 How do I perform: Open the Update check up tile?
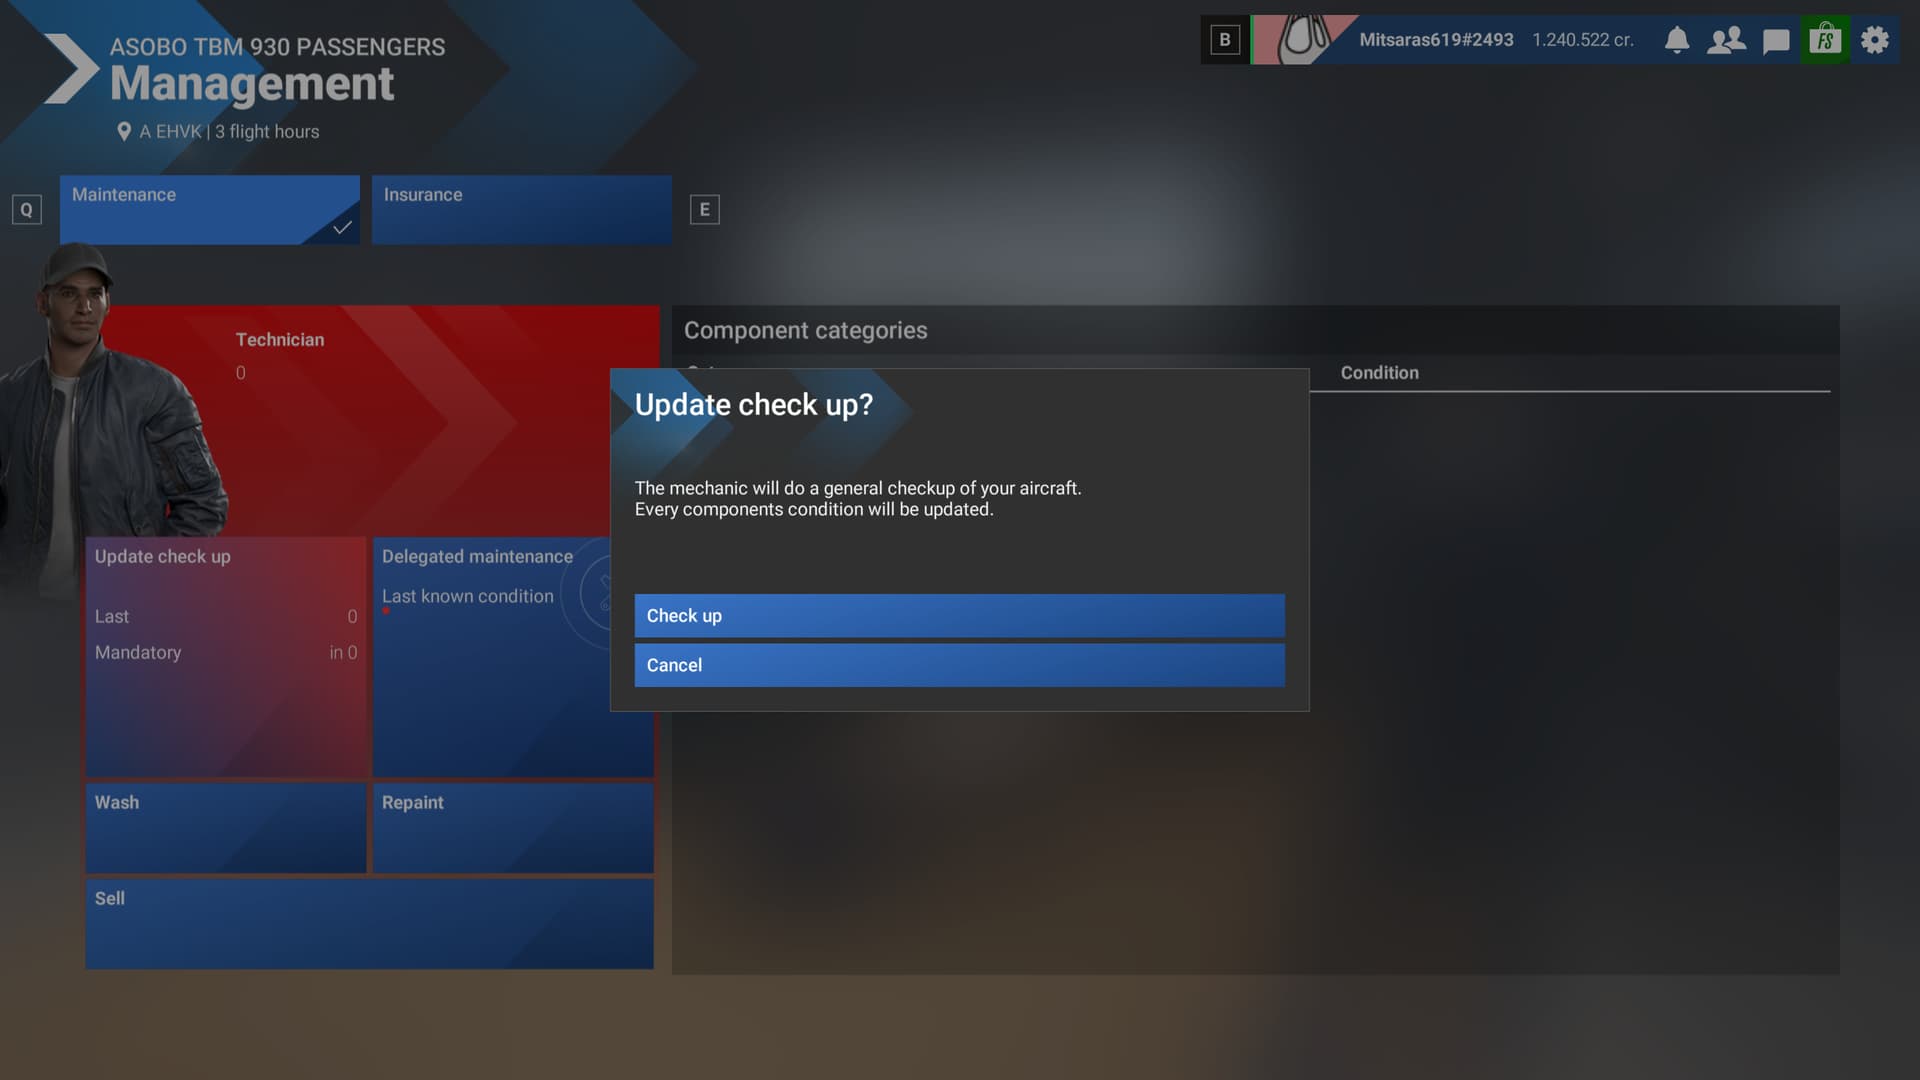(226, 657)
